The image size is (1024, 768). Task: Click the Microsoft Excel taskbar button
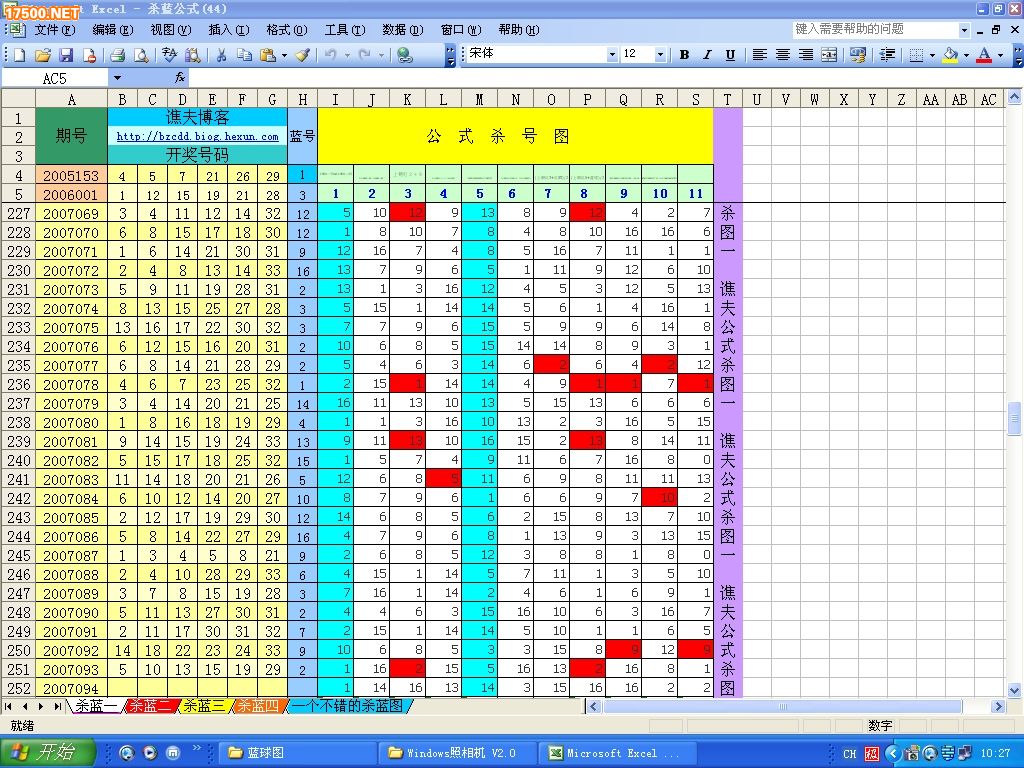pyautogui.click(x=618, y=753)
